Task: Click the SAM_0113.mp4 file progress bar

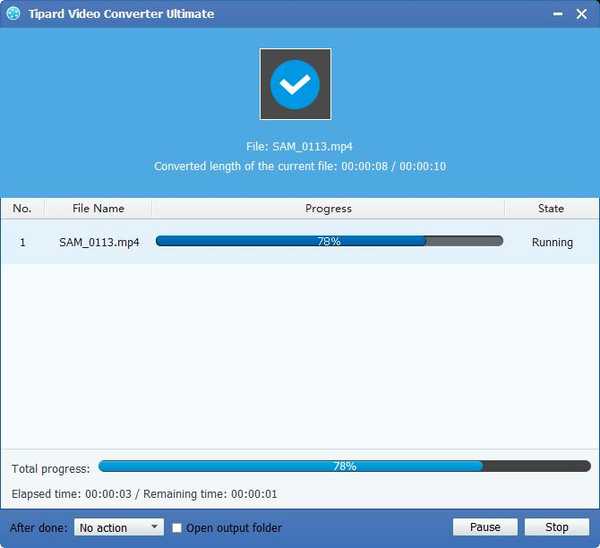Action: [x=329, y=241]
